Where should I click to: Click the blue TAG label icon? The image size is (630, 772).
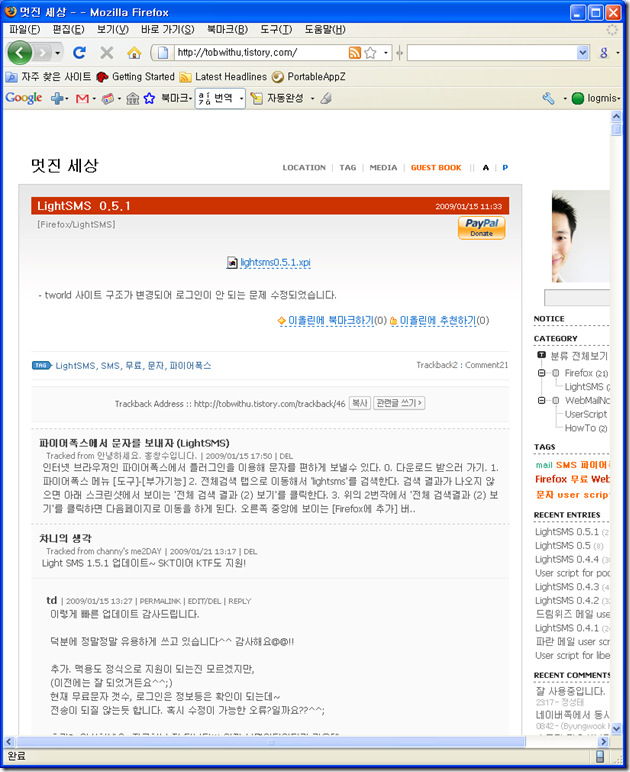coord(42,365)
